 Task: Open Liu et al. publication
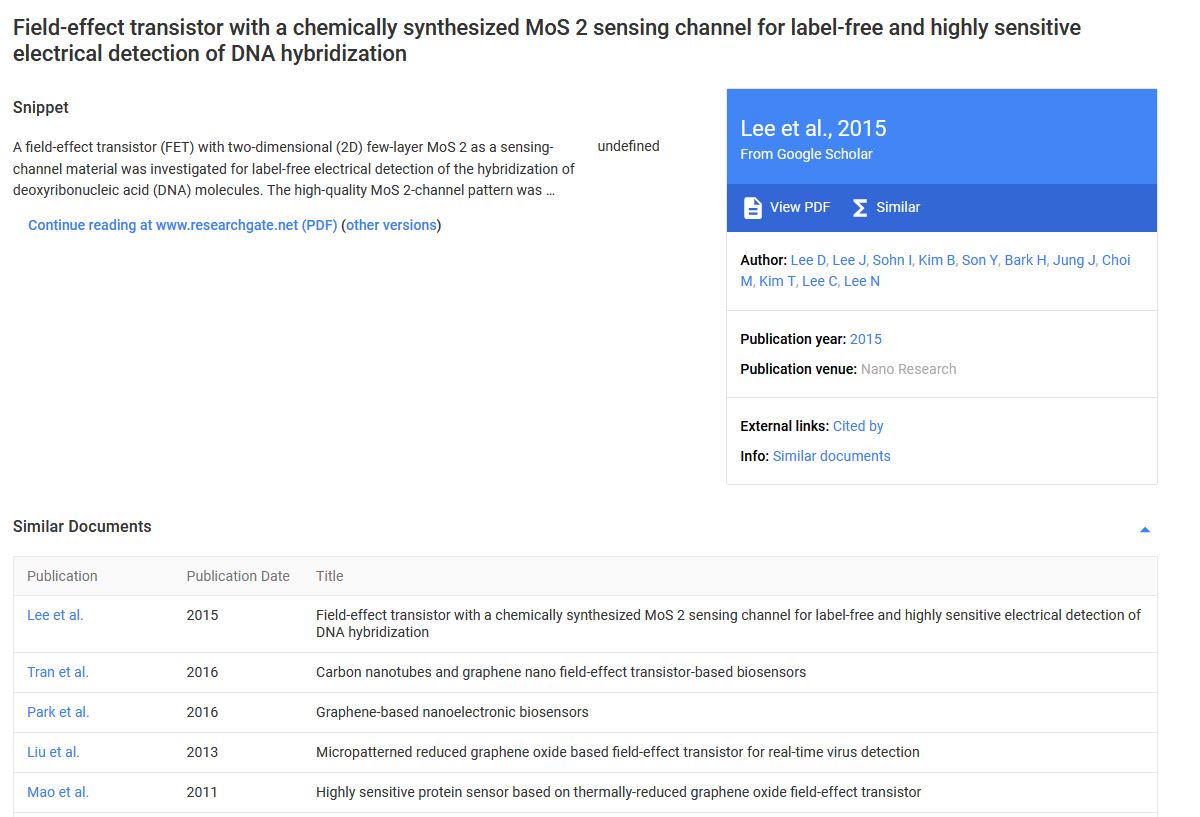[53, 752]
